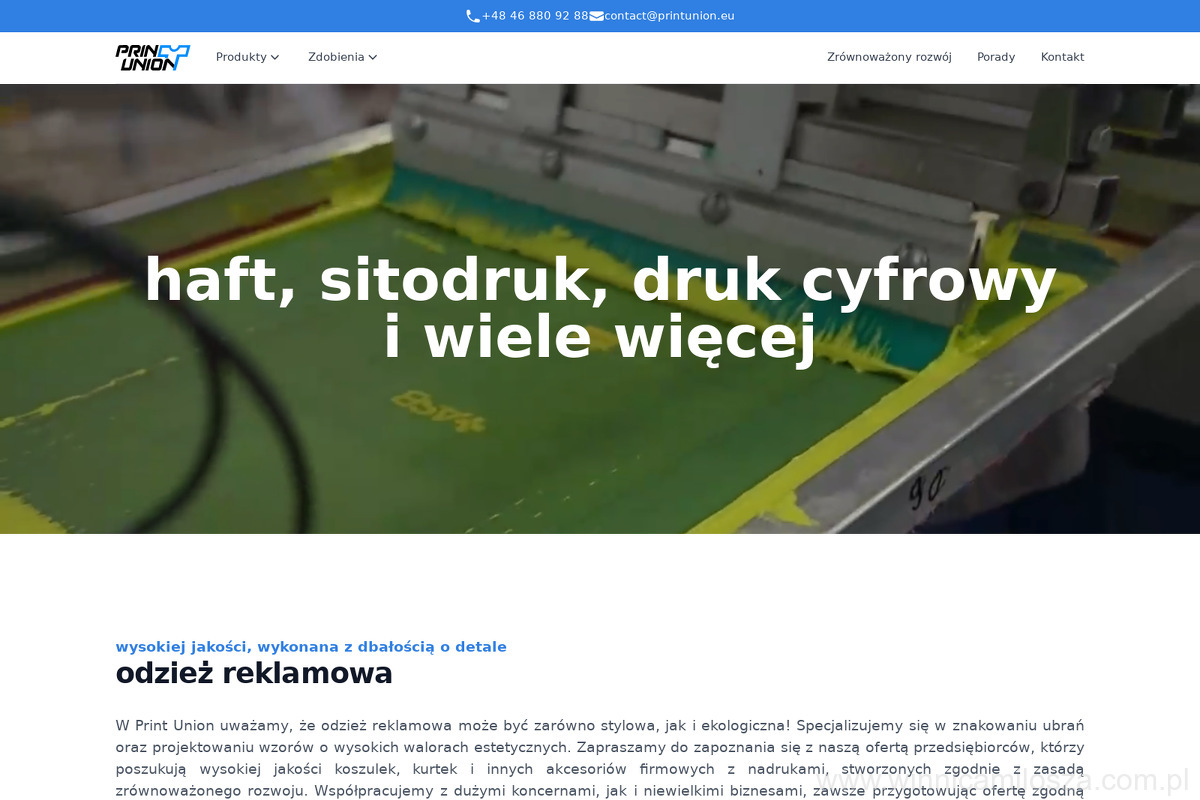Navigate to the Kontakt page
1200x800 pixels.
tap(1062, 57)
